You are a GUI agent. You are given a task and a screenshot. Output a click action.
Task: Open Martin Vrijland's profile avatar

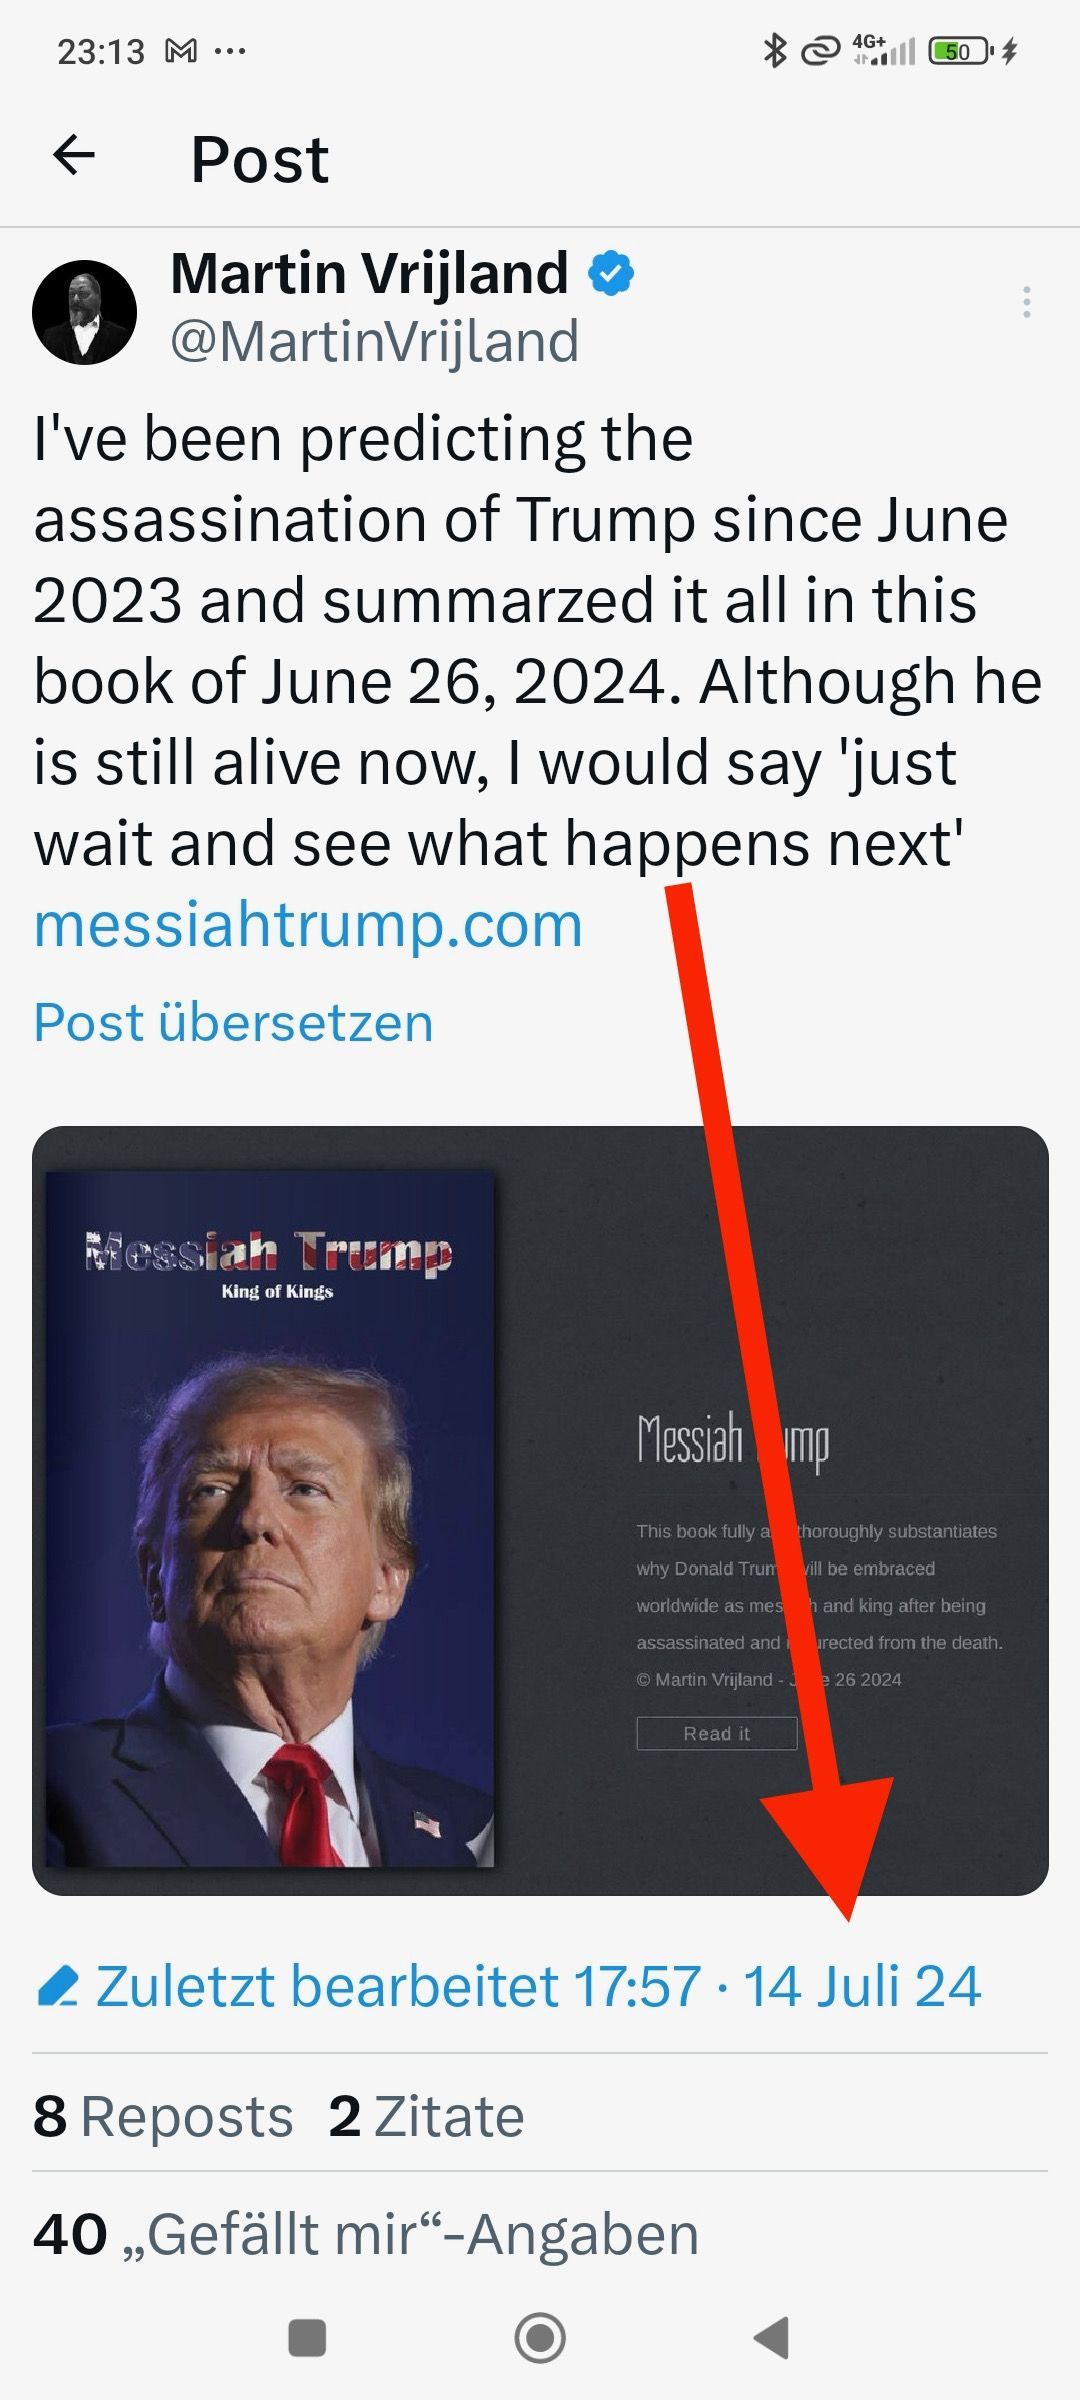pyautogui.click(x=85, y=312)
